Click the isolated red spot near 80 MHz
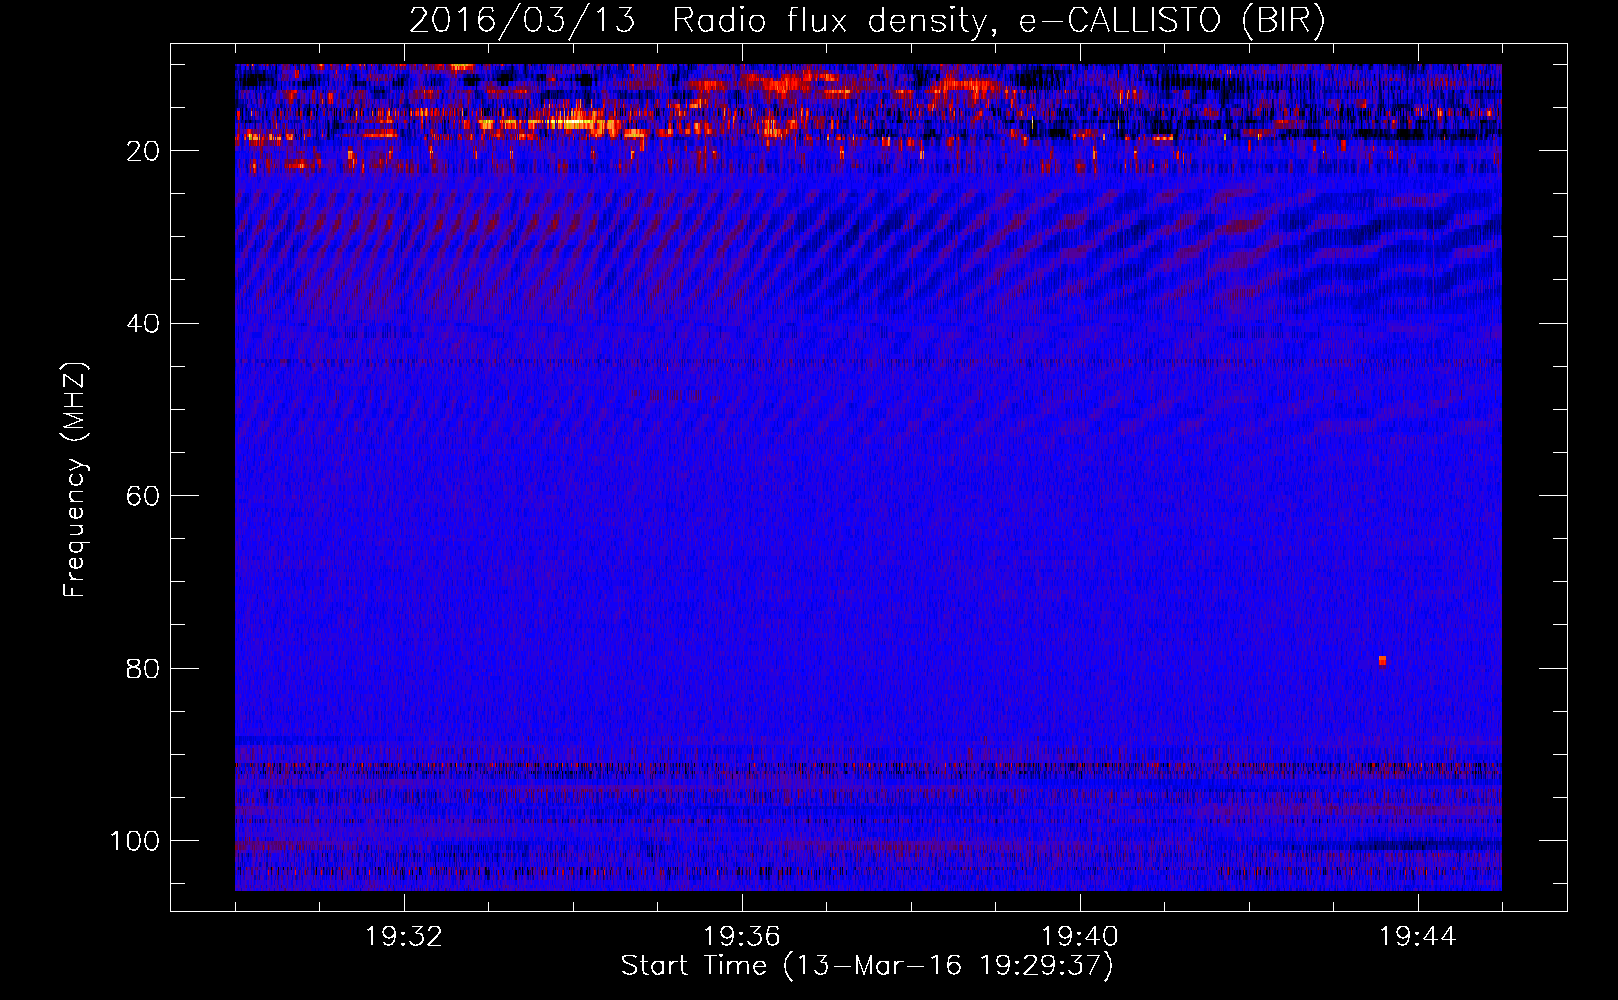 coord(1383,661)
